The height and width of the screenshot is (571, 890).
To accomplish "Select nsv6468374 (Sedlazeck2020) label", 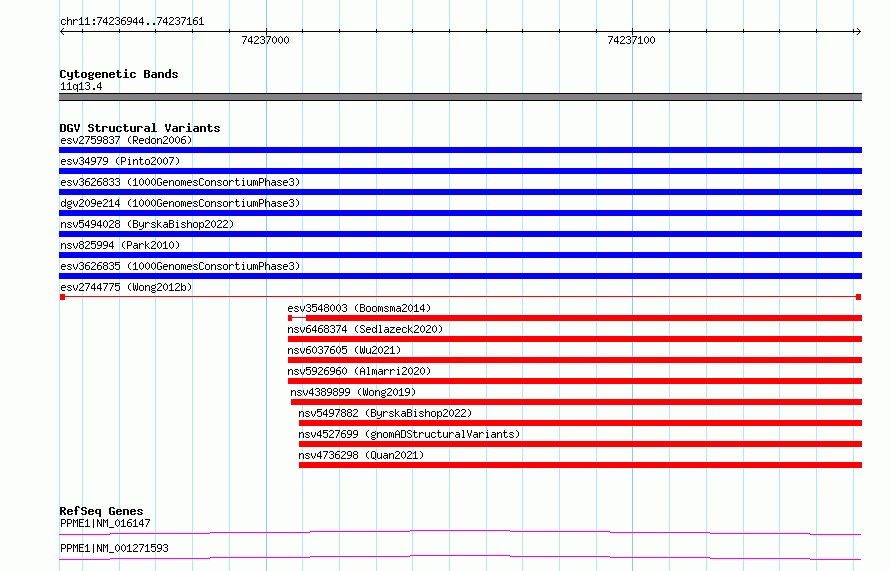I will 365,329.
